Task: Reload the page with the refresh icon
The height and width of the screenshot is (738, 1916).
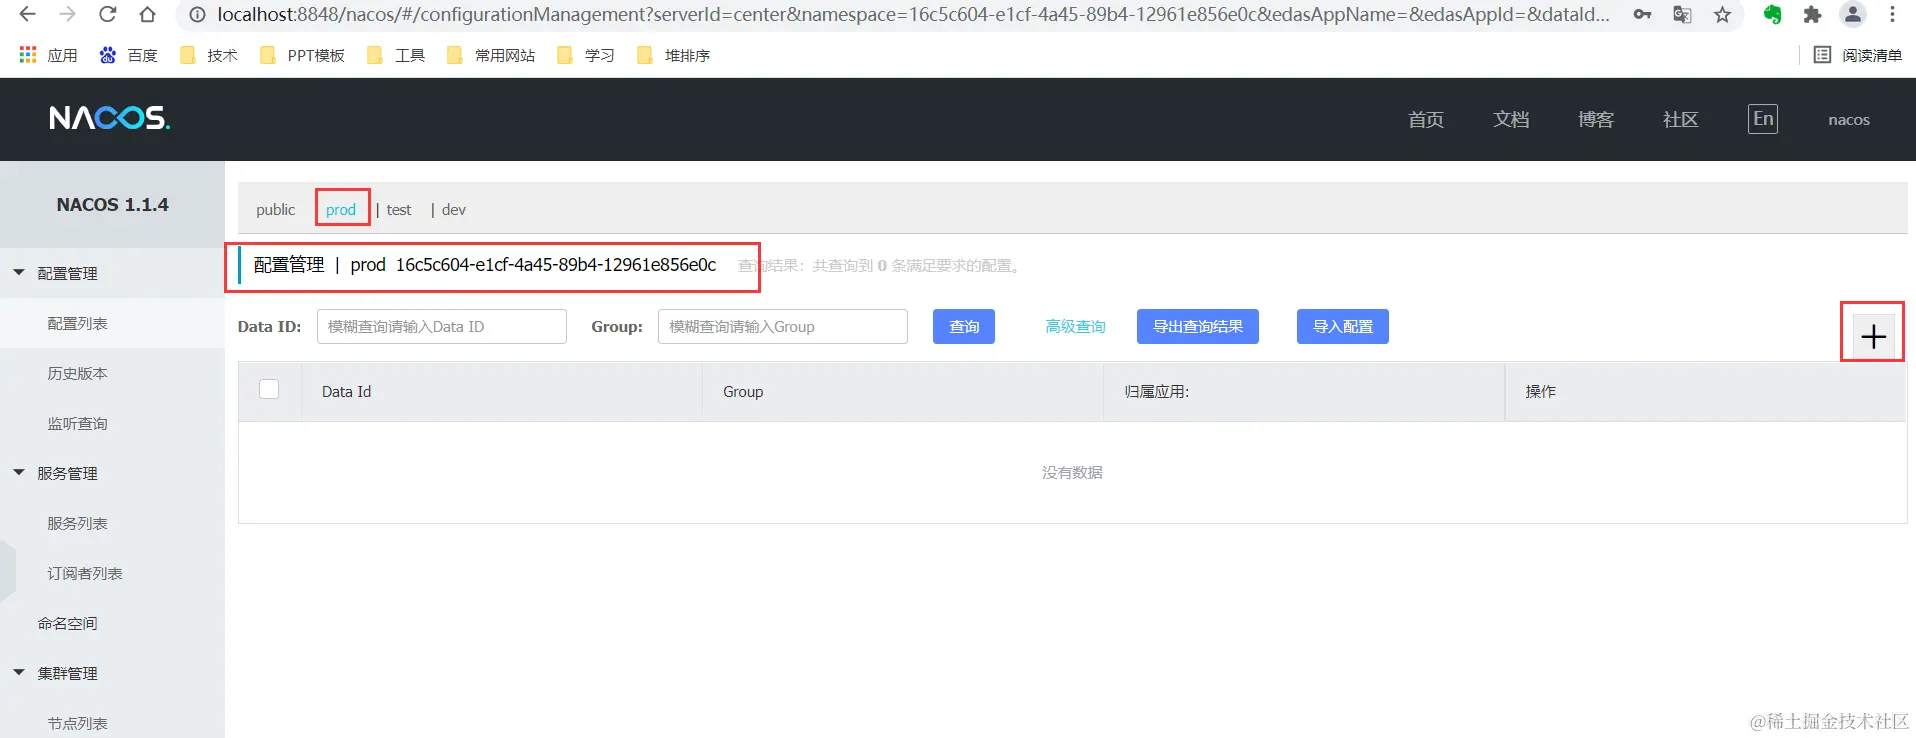Action: pos(107,14)
